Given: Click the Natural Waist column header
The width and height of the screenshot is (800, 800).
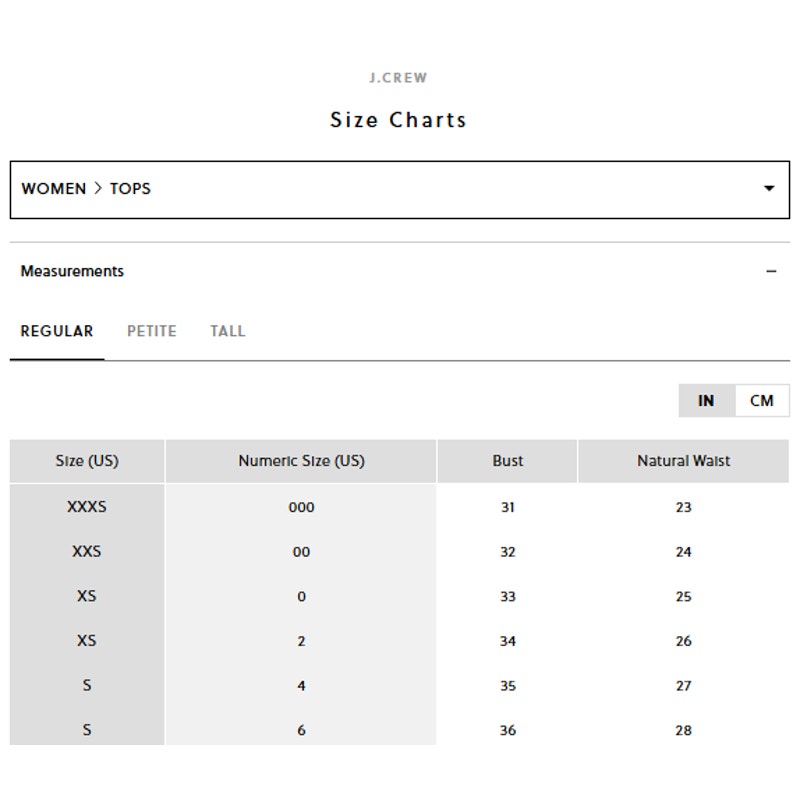Looking at the screenshot, I should pos(683,461).
